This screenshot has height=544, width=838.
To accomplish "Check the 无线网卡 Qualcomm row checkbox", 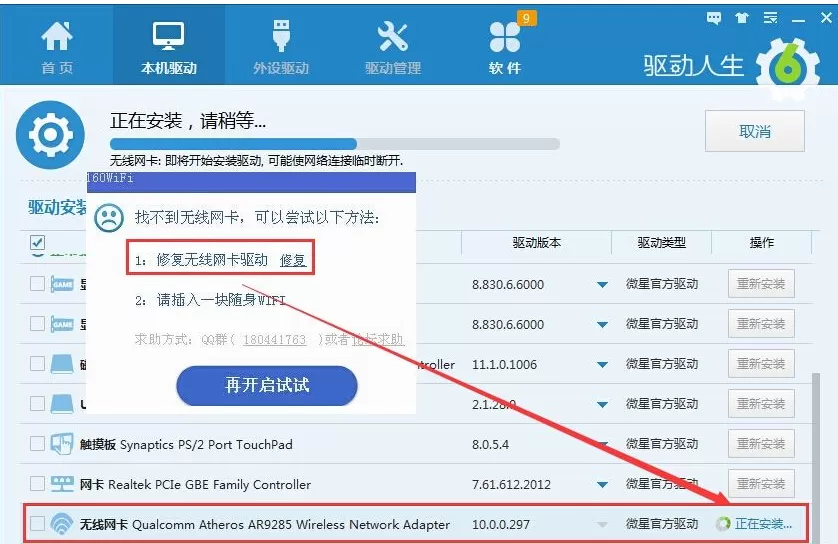I will click(x=37, y=524).
